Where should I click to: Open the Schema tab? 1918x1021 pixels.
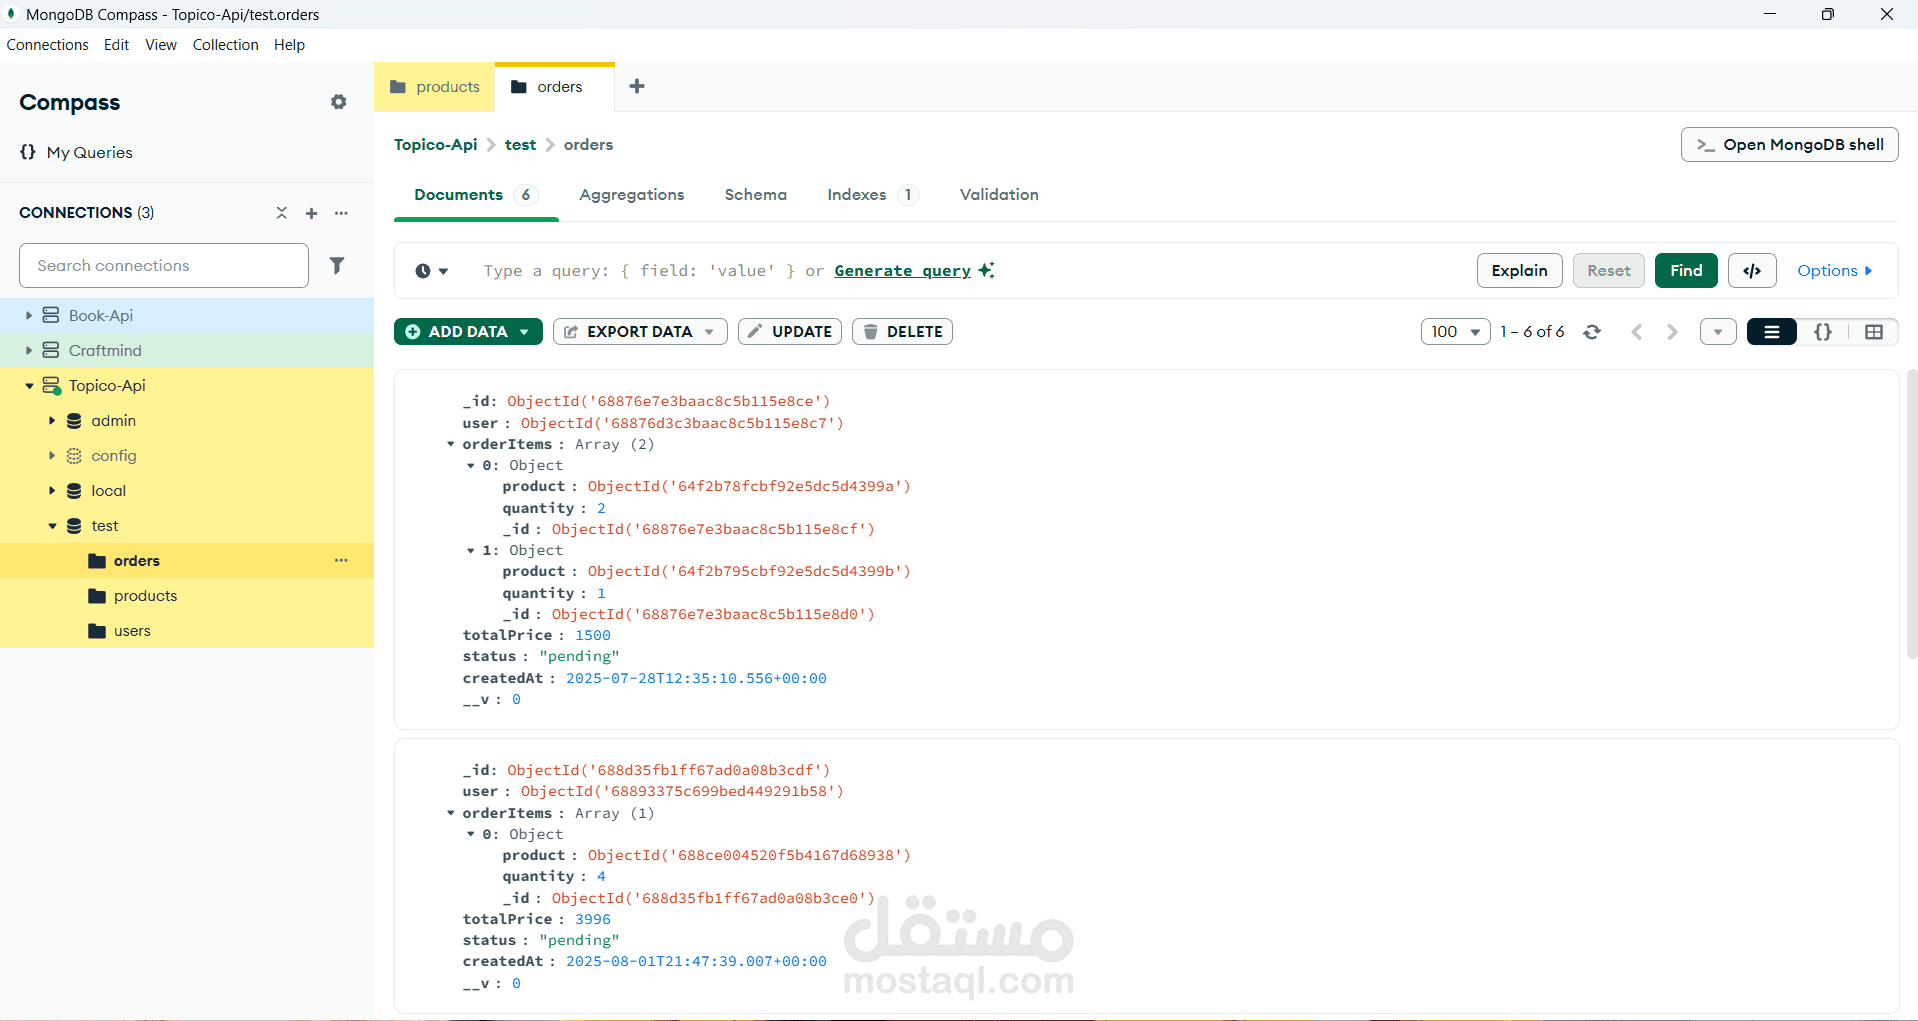coord(756,195)
